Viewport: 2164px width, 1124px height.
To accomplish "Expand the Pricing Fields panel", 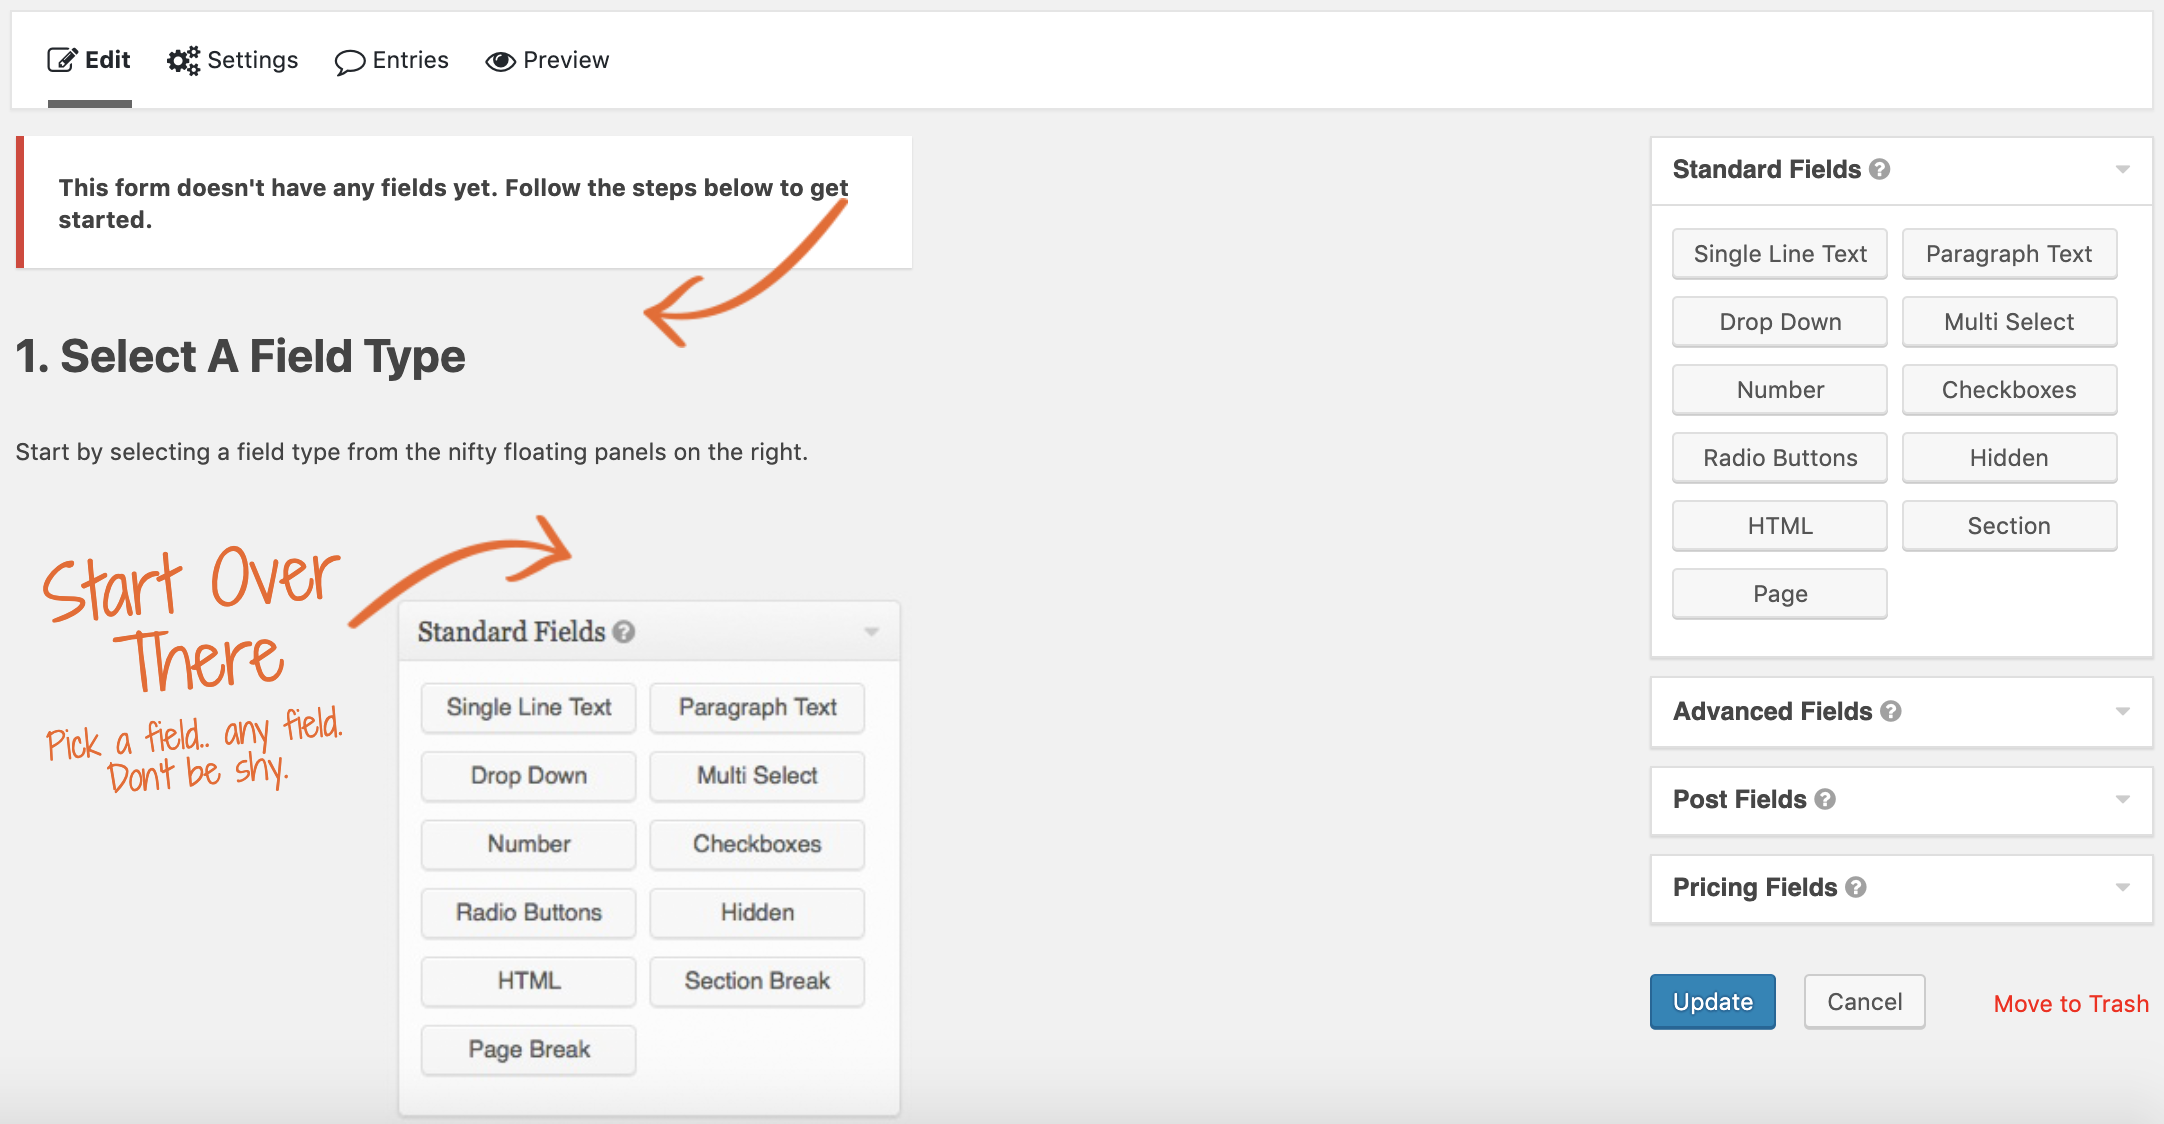I will point(2124,888).
